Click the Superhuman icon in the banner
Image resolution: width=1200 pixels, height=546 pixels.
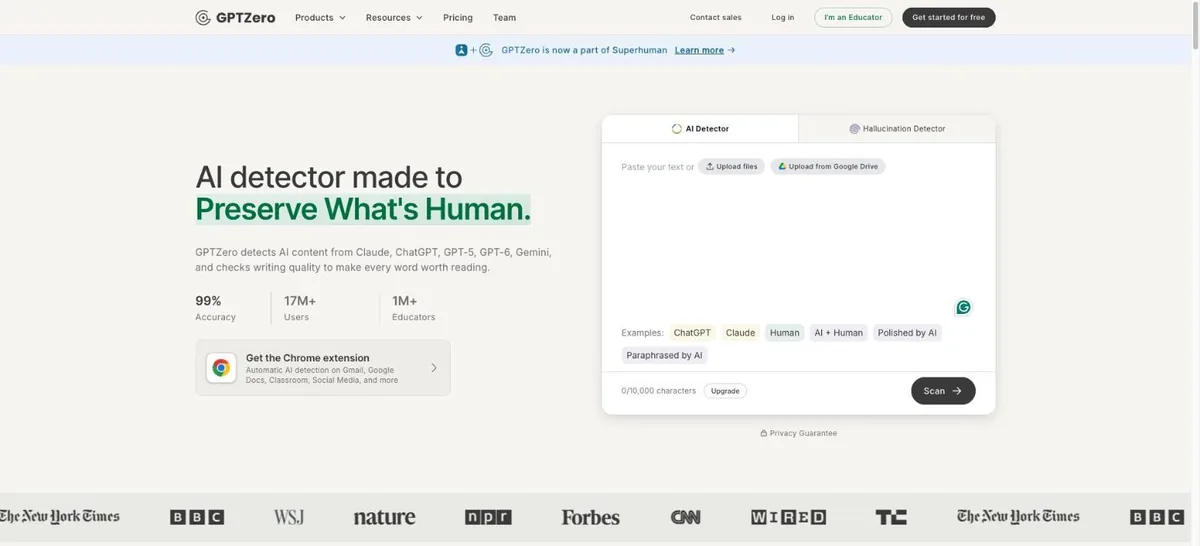click(461, 50)
